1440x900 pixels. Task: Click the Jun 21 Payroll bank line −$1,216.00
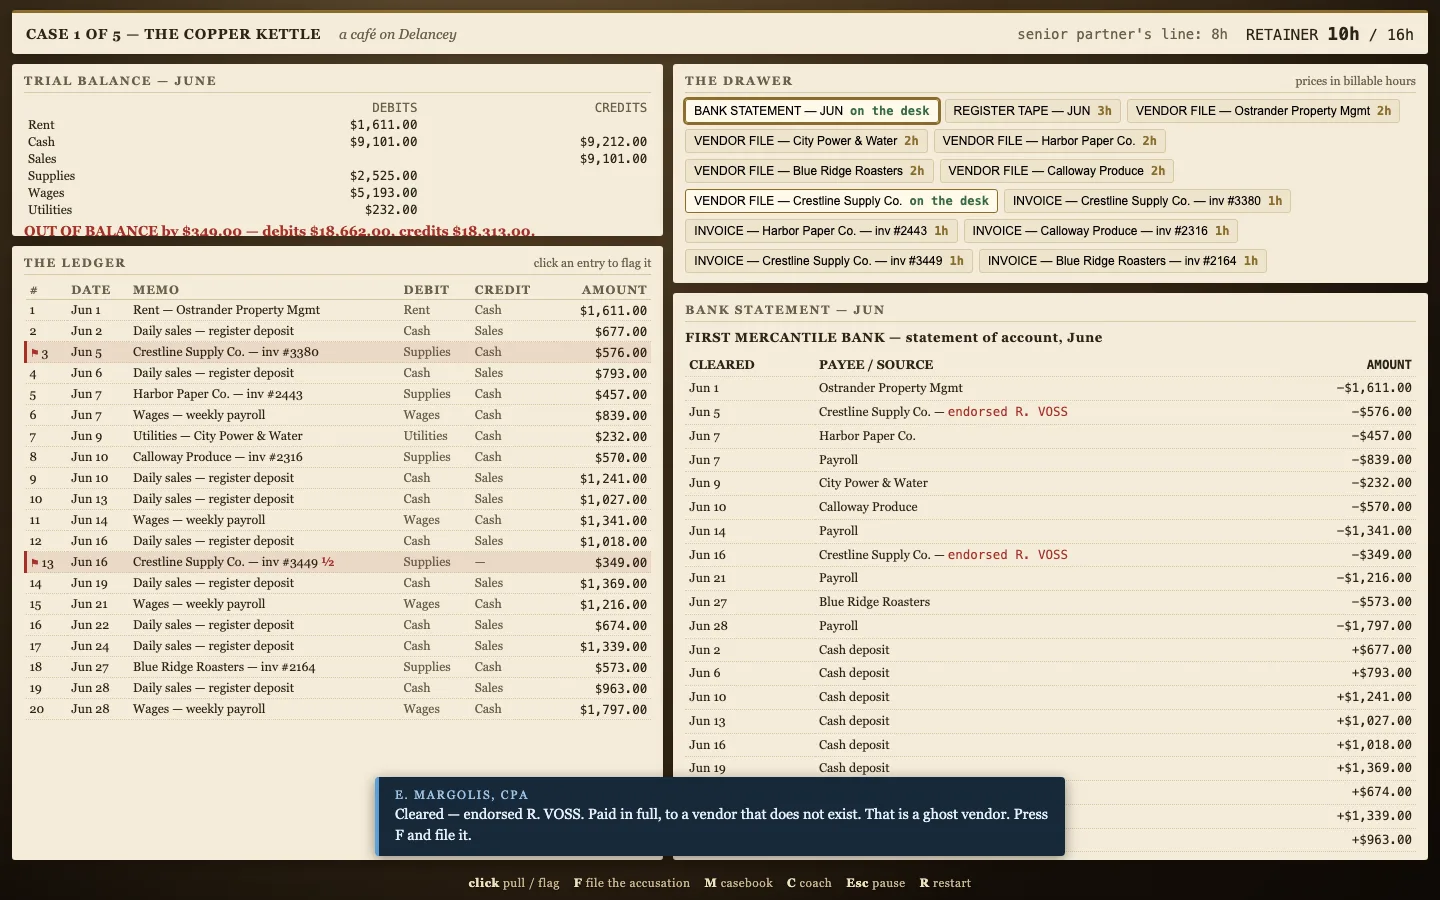(x=1050, y=578)
